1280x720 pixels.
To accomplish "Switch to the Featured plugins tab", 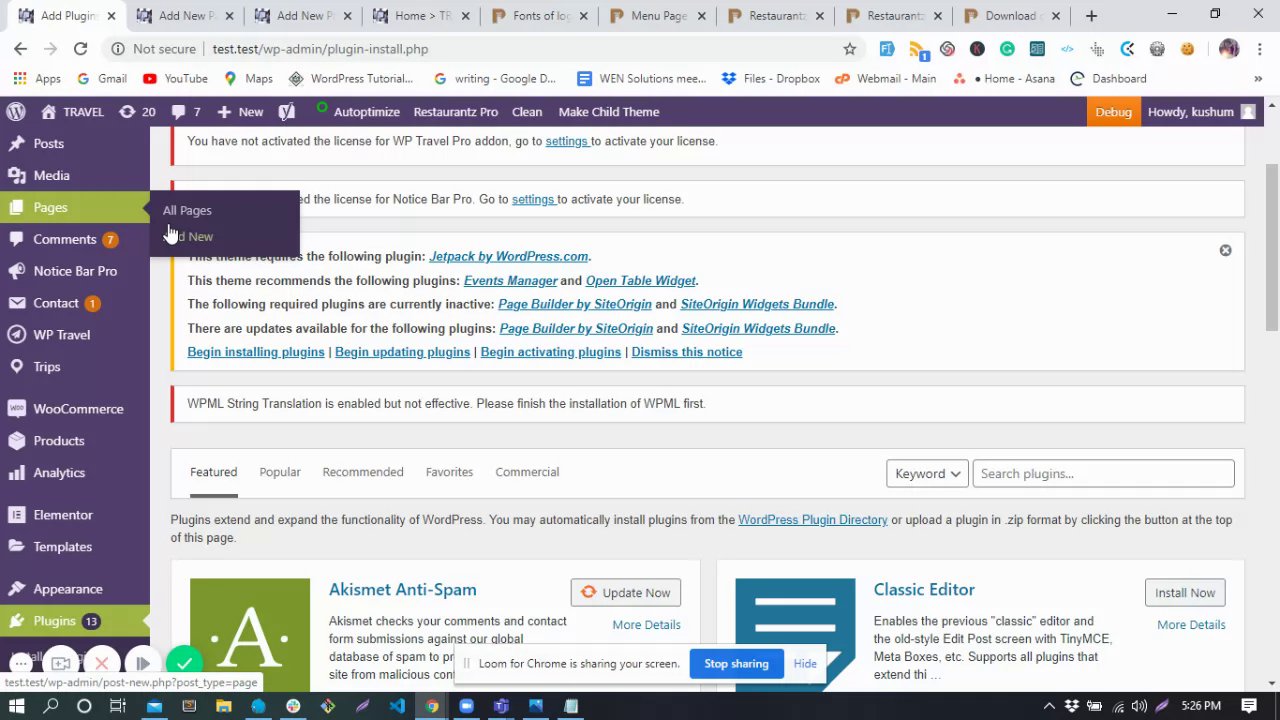I will coord(213,472).
